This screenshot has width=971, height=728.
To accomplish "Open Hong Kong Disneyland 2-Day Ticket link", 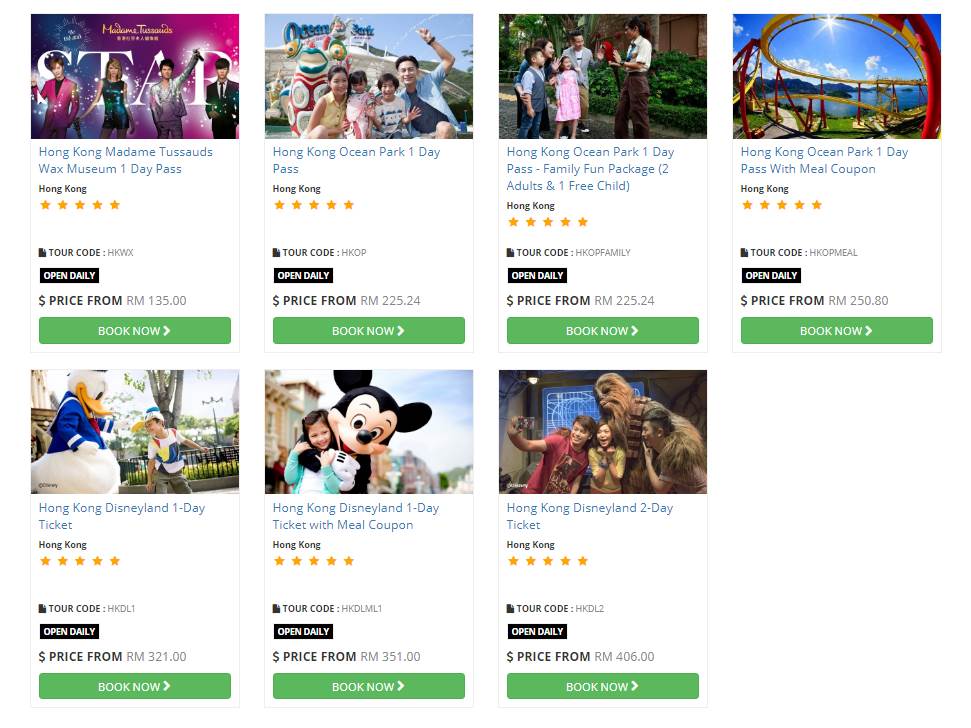I will tap(590, 516).
